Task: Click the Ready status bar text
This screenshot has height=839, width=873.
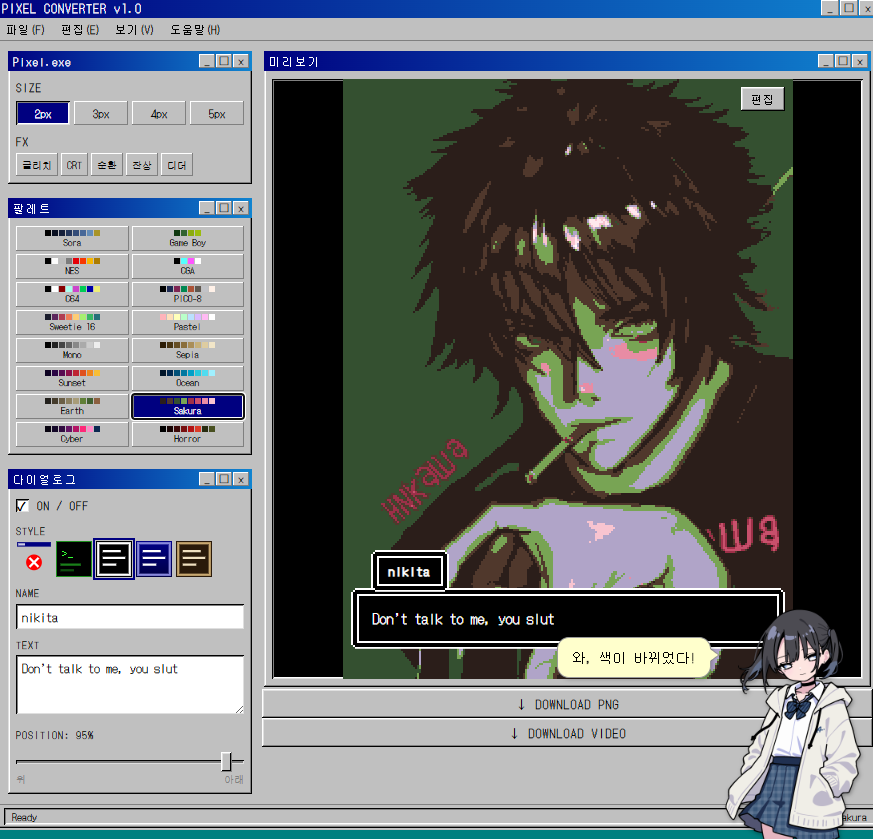Action: tap(24, 817)
